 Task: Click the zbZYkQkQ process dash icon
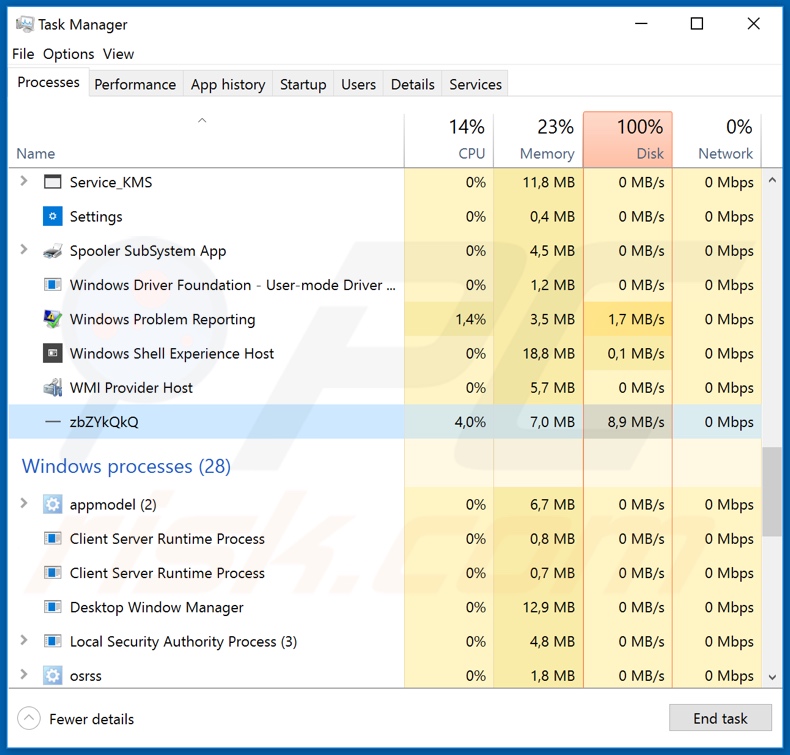pos(52,422)
